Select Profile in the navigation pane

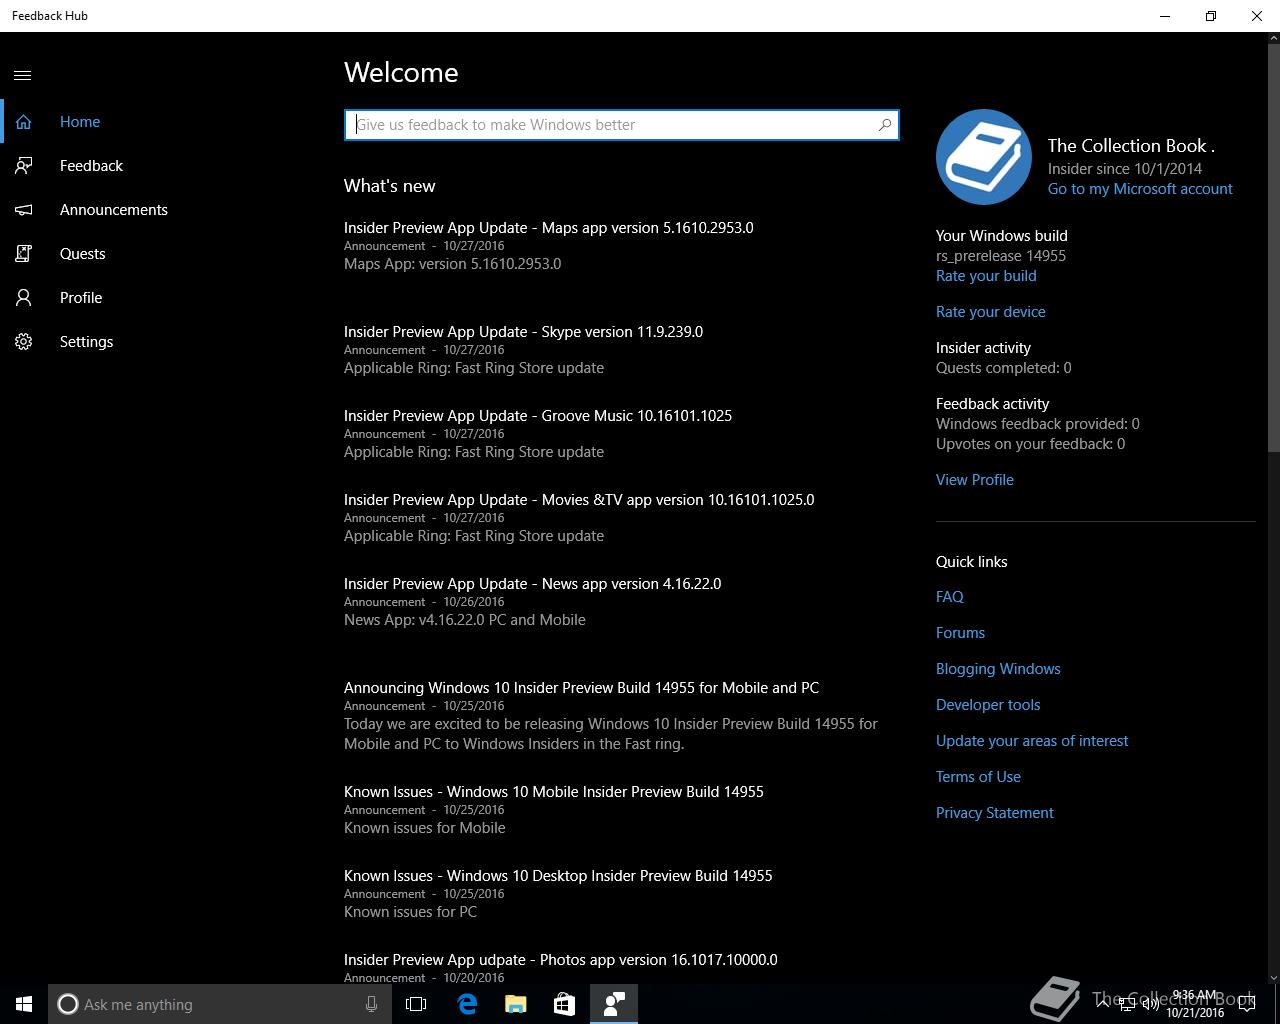tap(160, 298)
